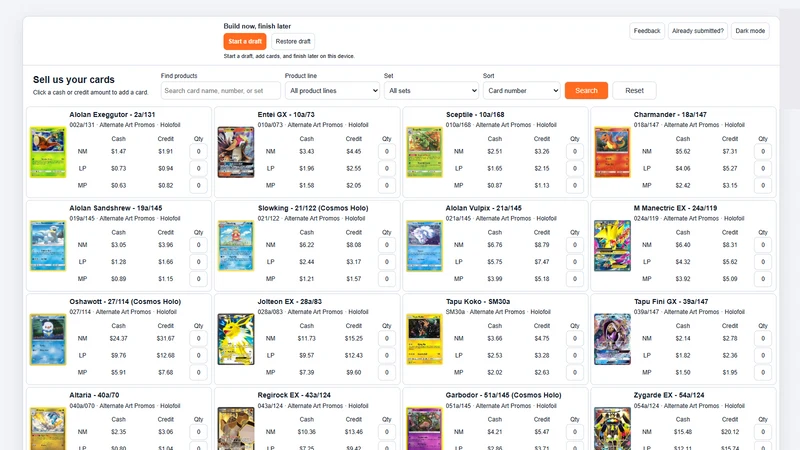Open the Sort dropdown showing Card number
This screenshot has width=800, height=450.
[x=521, y=90]
